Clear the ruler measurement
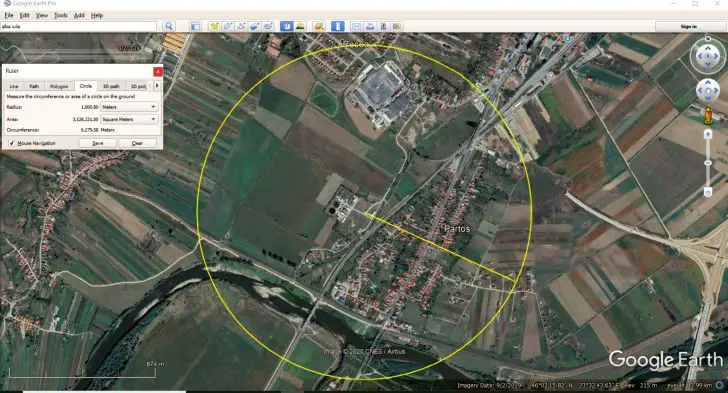Screen dimensions: 728x393 tap(137, 143)
